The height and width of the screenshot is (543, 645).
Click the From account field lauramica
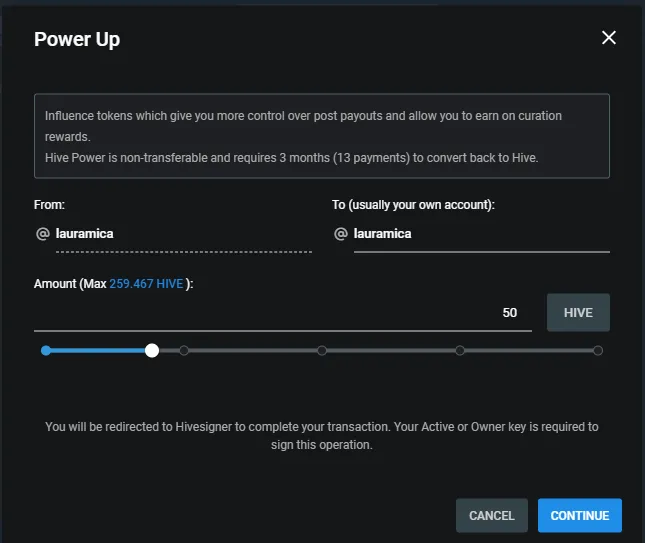183,234
